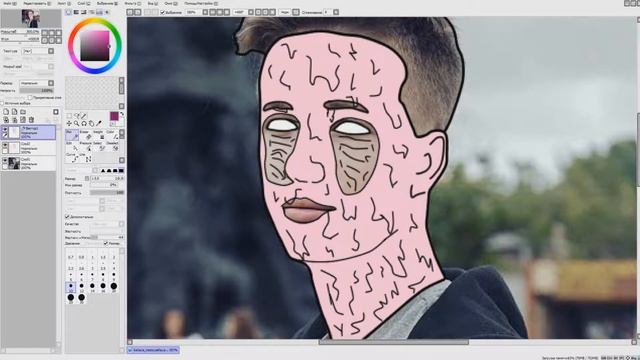This screenshot has height=360, width=640.
Task: Open the Фильтр menu
Action: tap(132, 3)
